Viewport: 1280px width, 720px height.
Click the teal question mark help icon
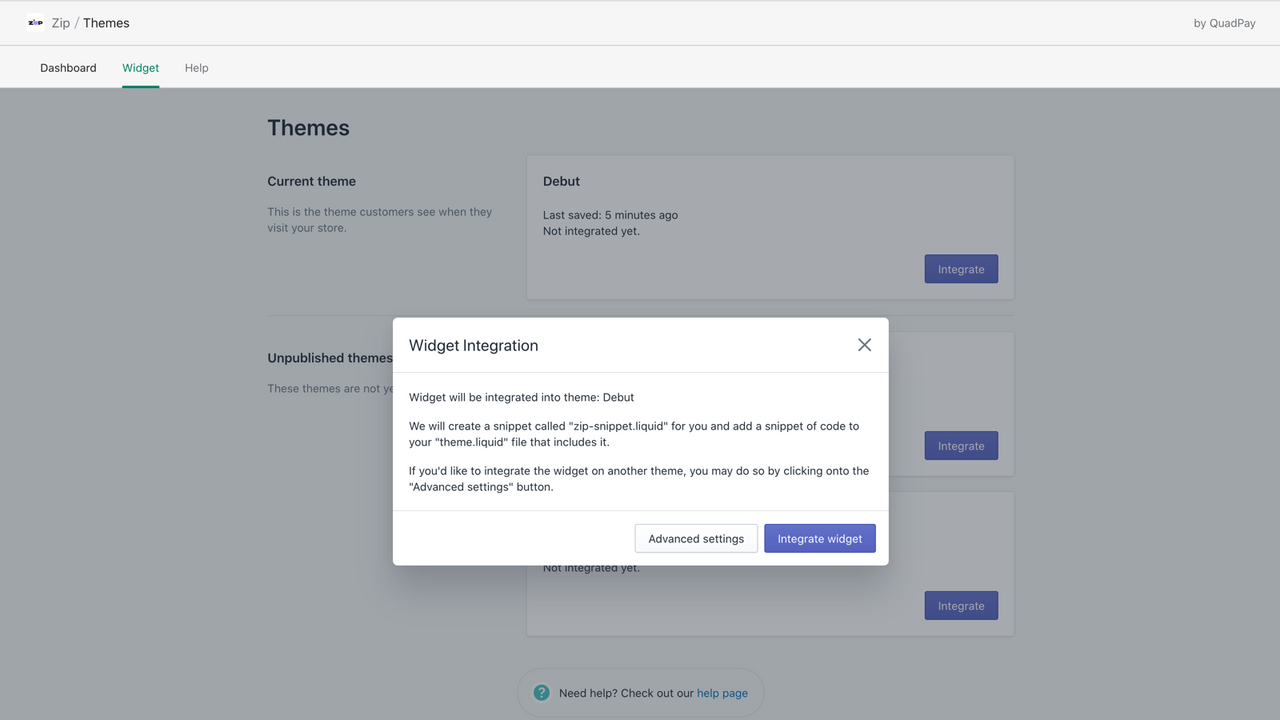541,692
